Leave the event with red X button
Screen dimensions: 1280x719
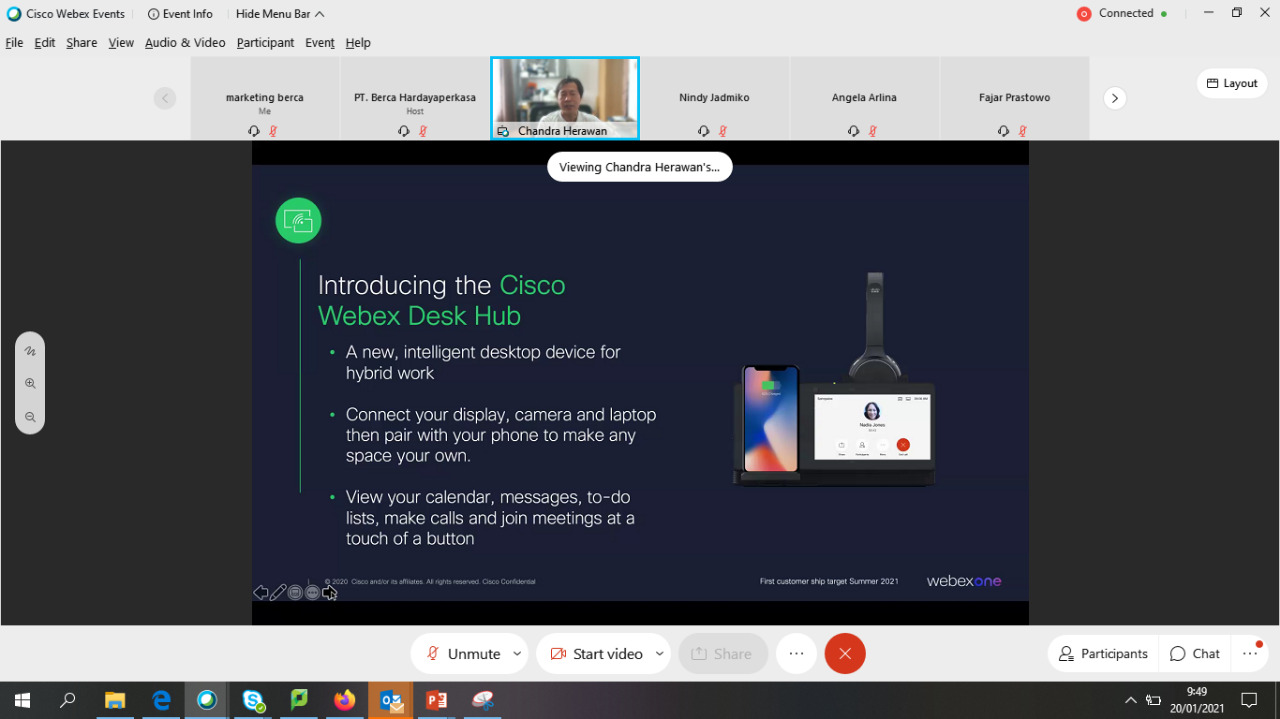click(845, 654)
